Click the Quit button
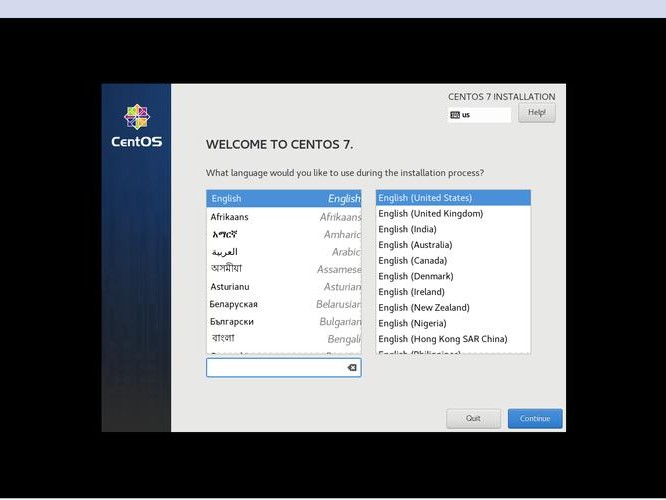 click(x=473, y=418)
